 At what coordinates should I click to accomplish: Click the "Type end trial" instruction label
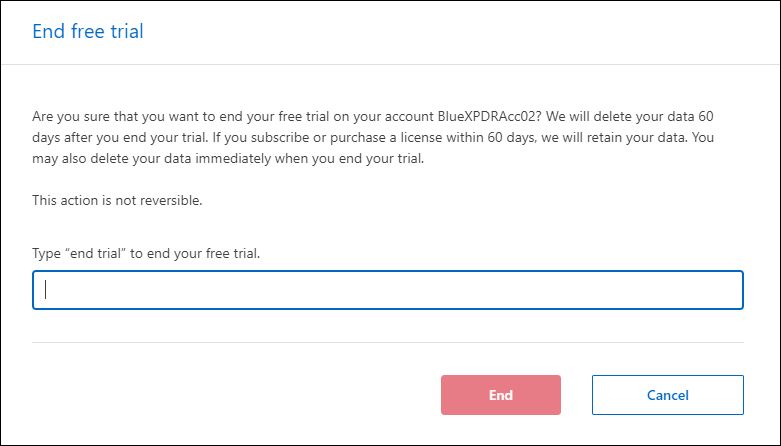coord(146,253)
